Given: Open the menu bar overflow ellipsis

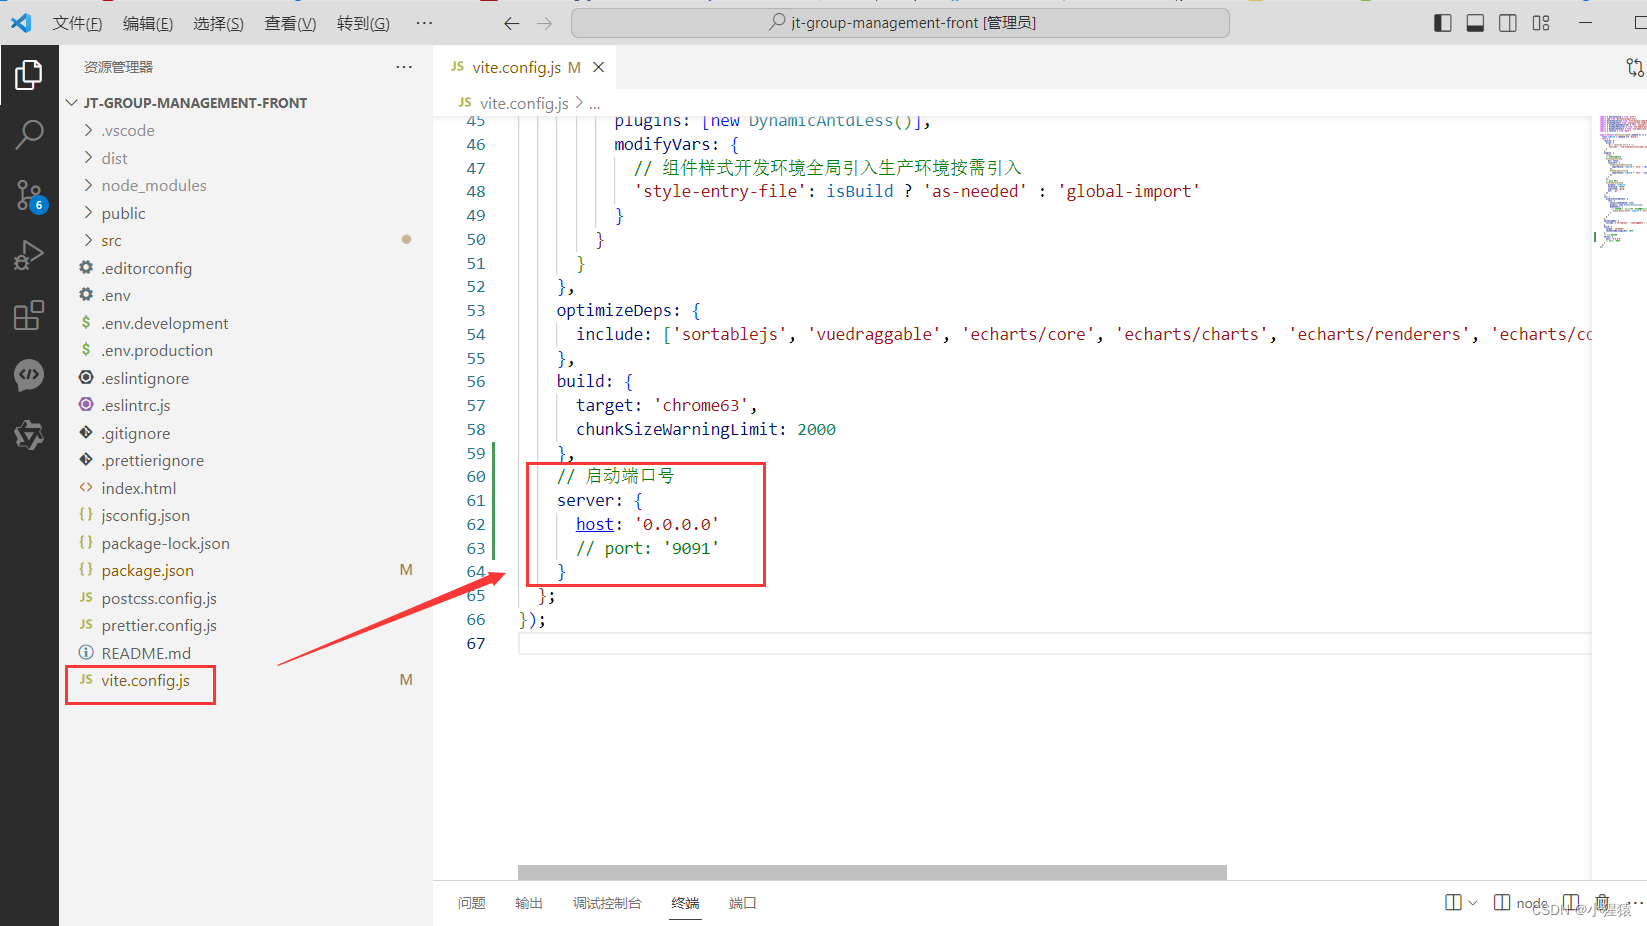Looking at the screenshot, I should [424, 23].
